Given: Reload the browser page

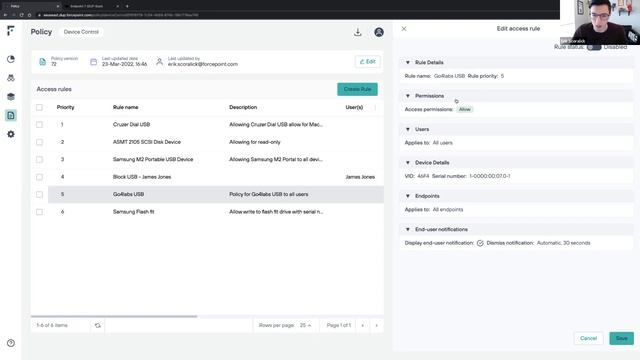Looking at the screenshot, I should [21, 15].
